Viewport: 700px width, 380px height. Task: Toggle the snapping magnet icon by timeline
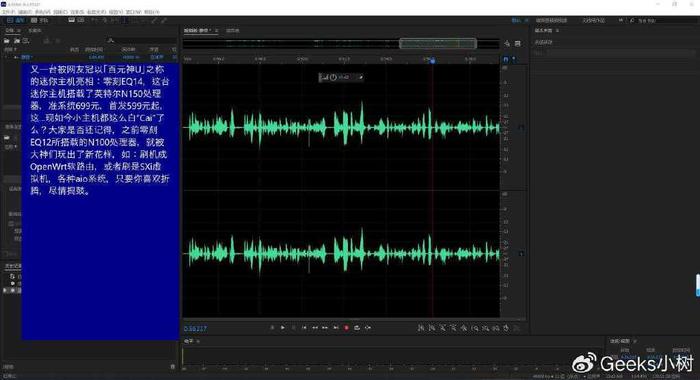point(505,59)
